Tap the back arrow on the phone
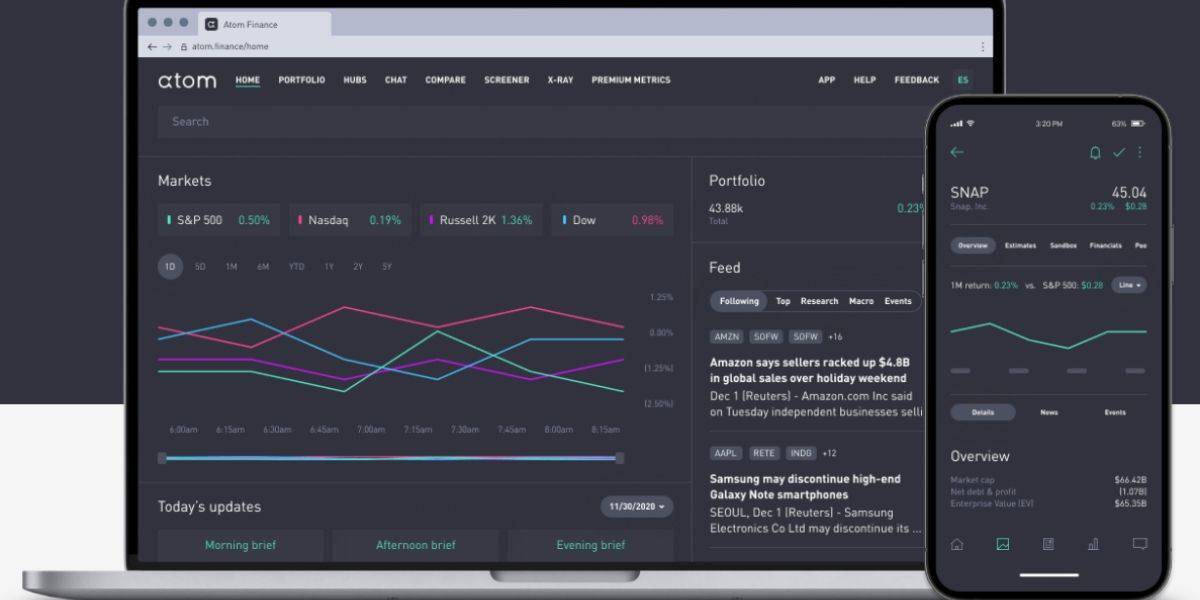 [x=957, y=152]
